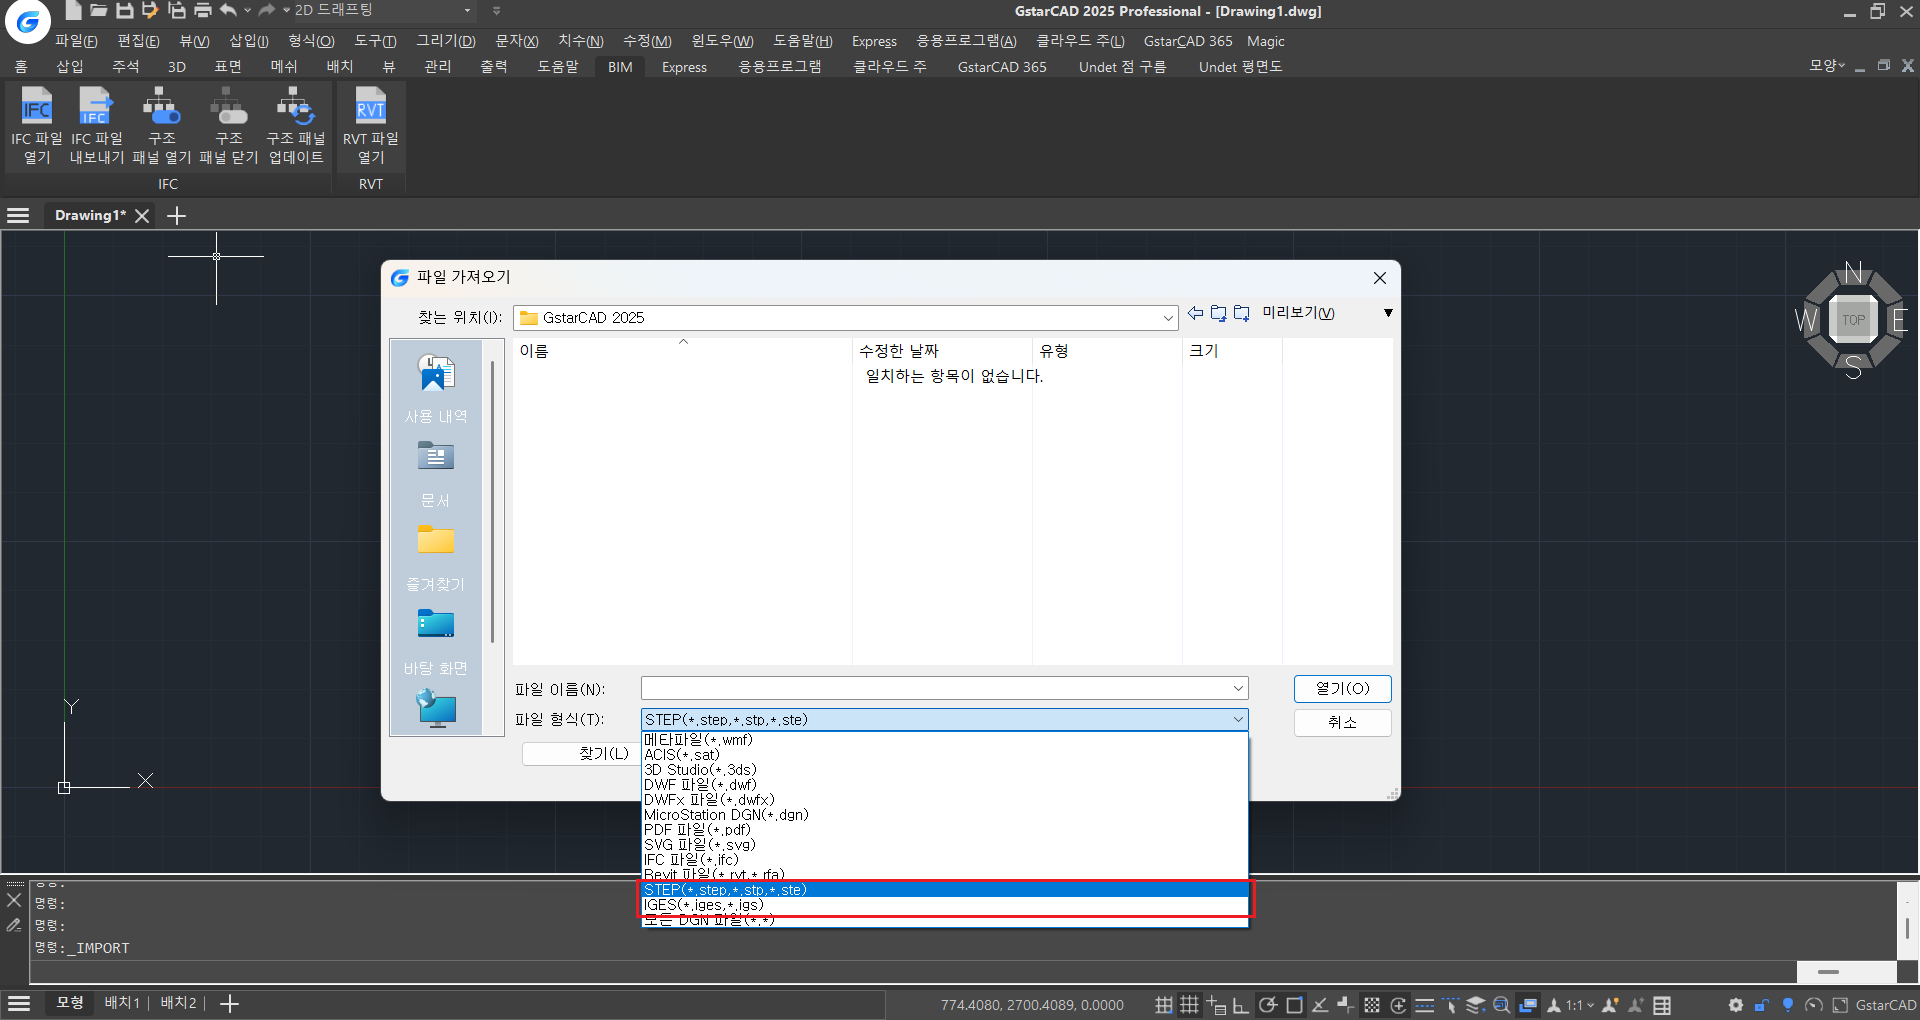Screen dimensions: 1920x1020
Task: Switch to the 배치1 layout tab
Action: point(122,1003)
